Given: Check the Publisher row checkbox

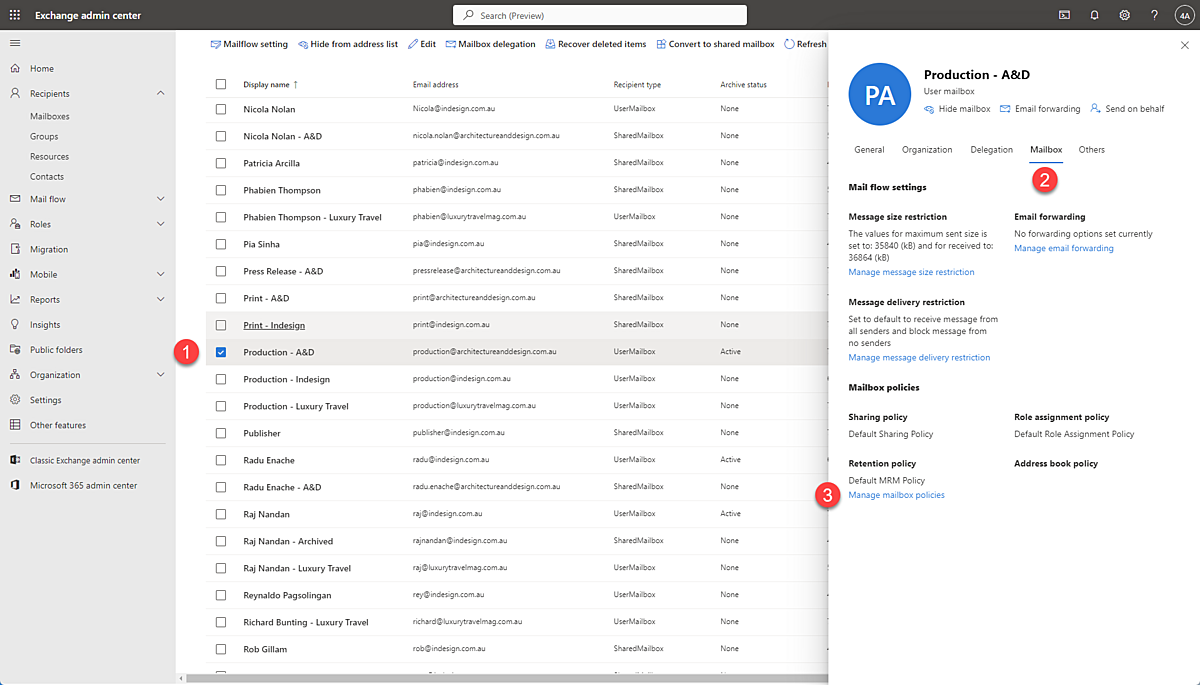Looking at the screenshot, I should point(221,433).
